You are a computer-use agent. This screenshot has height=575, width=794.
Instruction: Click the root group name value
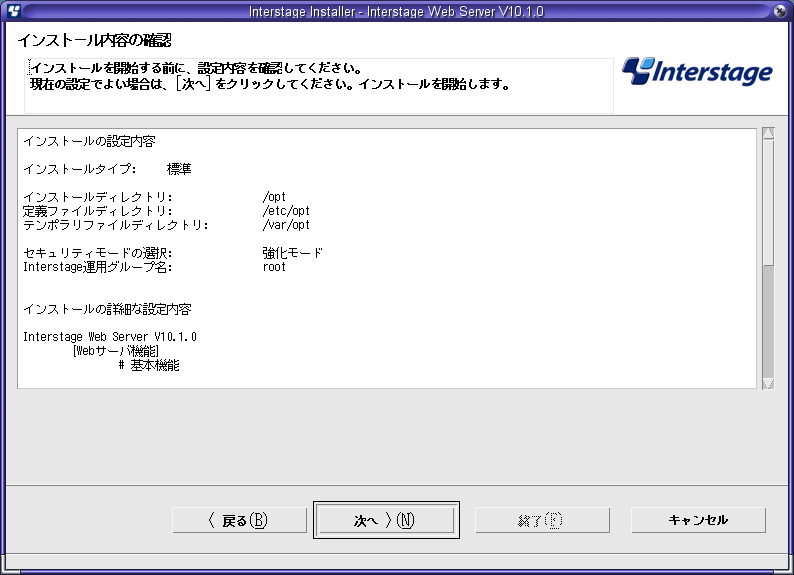[x=274, y=267]
